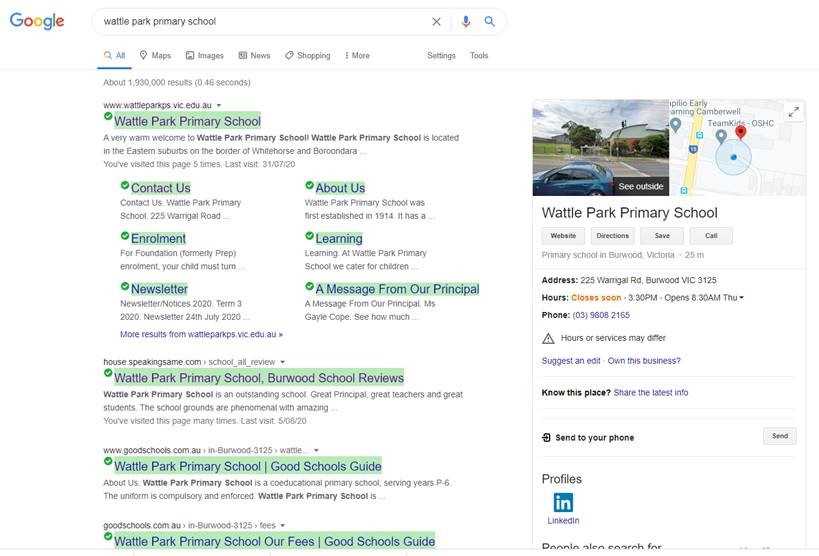Start voice search with microphone icon
The image size is (819, 556).
tap(465, 21)
